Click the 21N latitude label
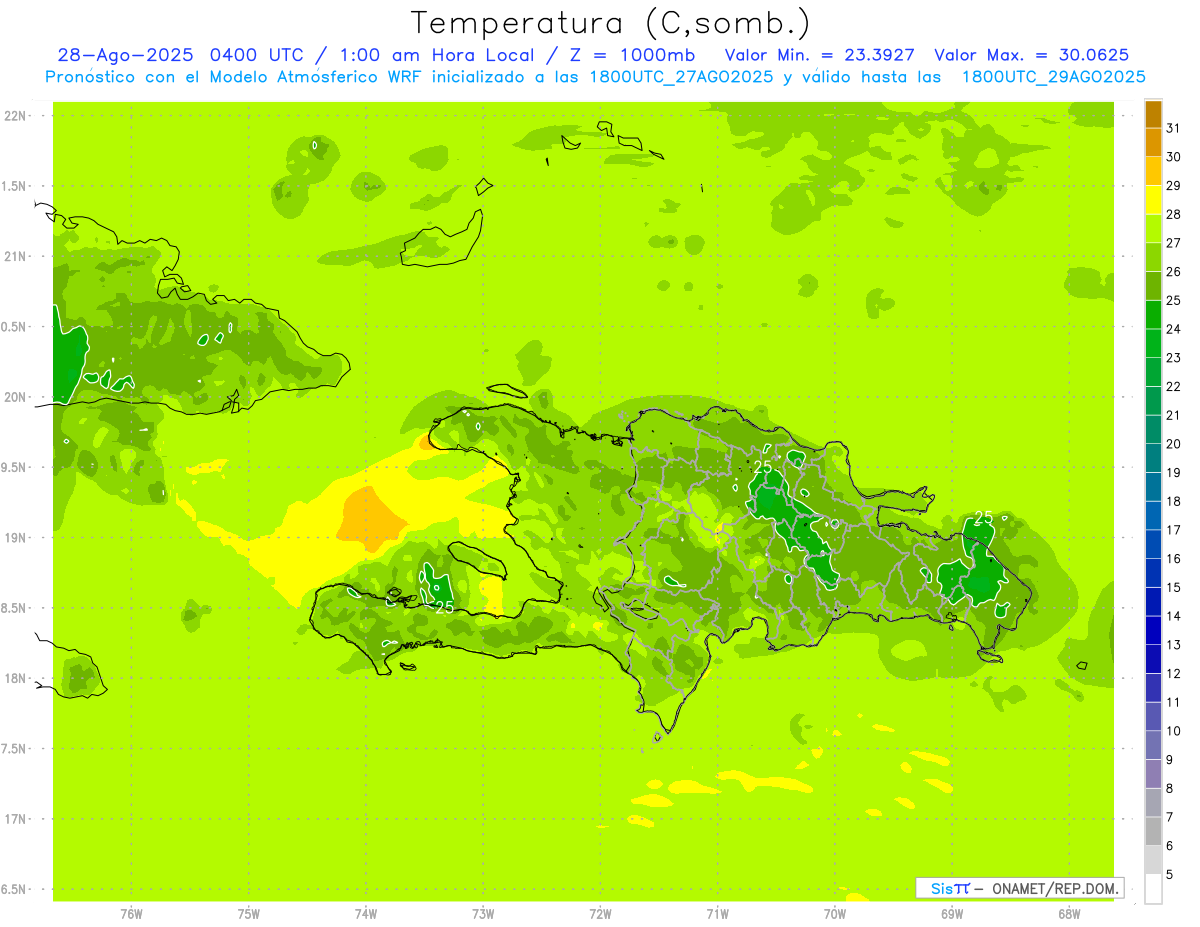The height and width of the screenshot is (927, 1200). coord(14,257)
